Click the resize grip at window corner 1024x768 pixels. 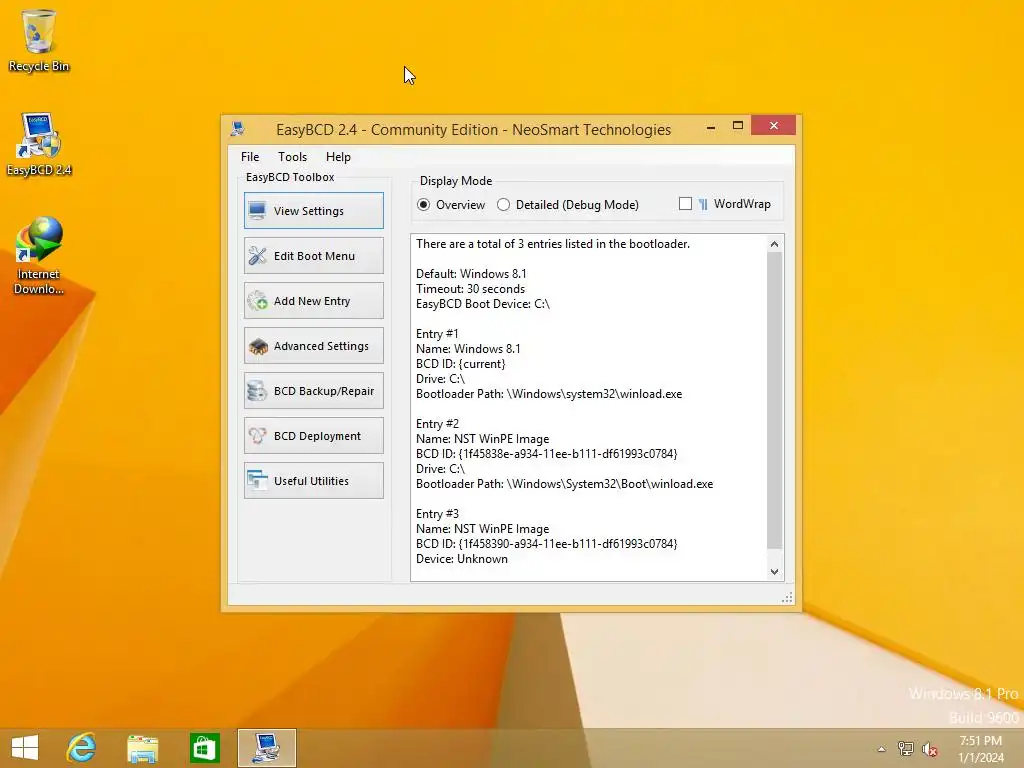point(787,597)
